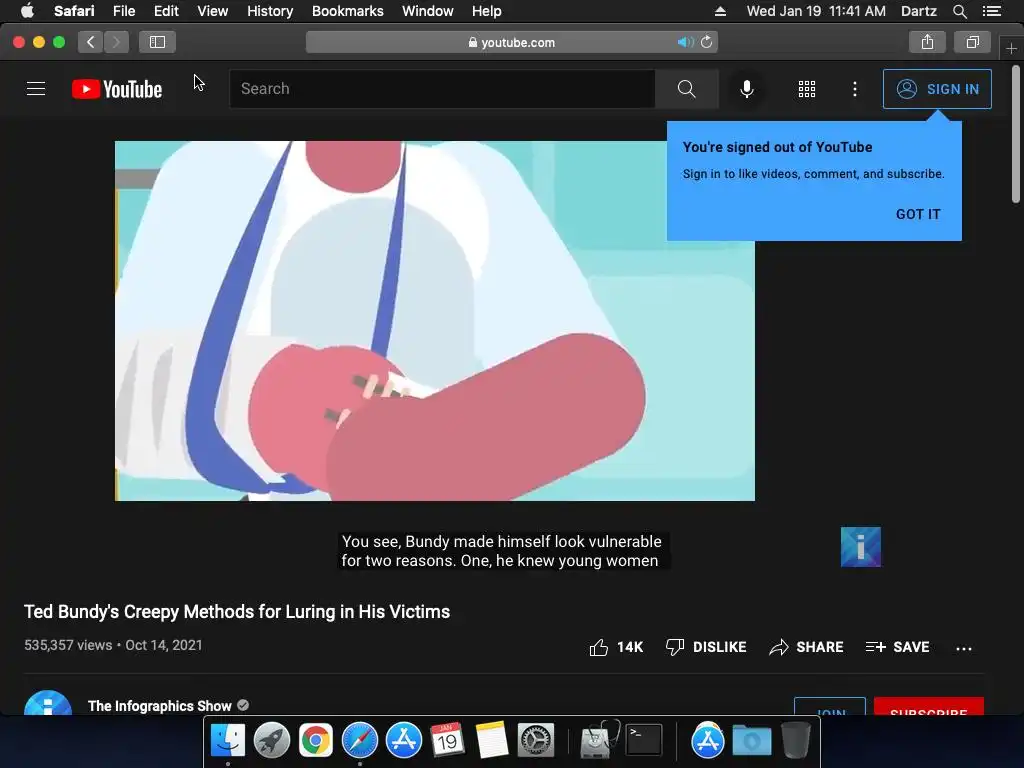The image size is (1024, 768).
Task: Launch Google Chrome from the Dock
Action: click(x=315, y=741)
